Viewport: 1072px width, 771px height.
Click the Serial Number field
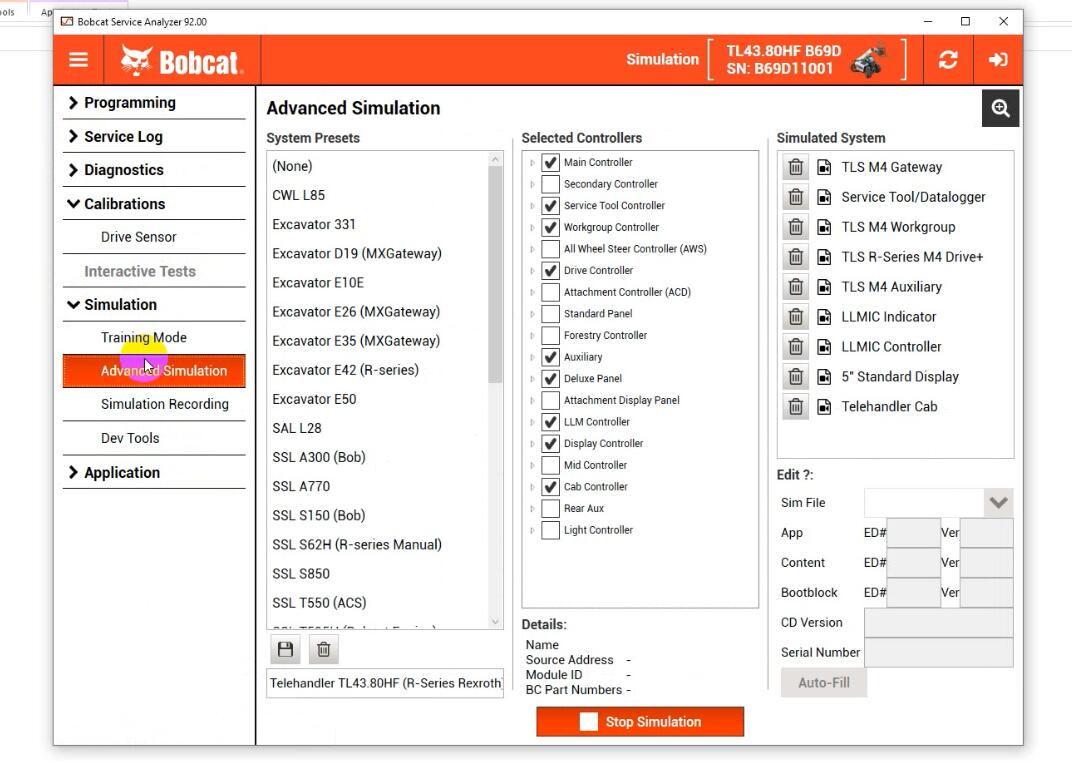tap(939, 653)
